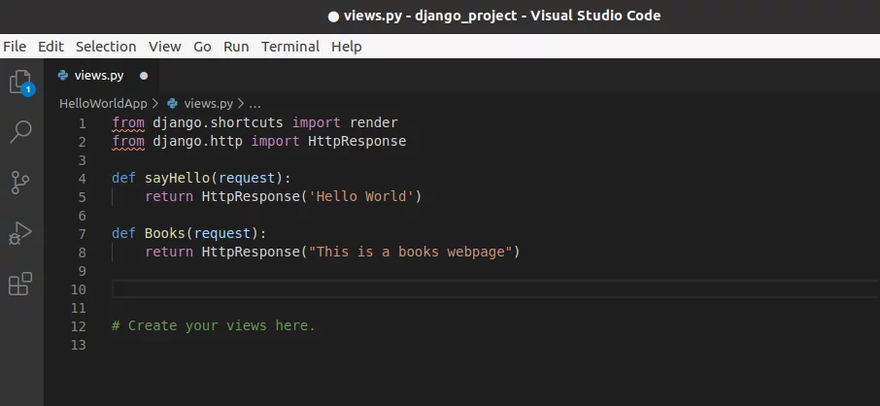Screen dimensions: 880x406
Task: Open the Help menu
Action: [x=346, y=47]
